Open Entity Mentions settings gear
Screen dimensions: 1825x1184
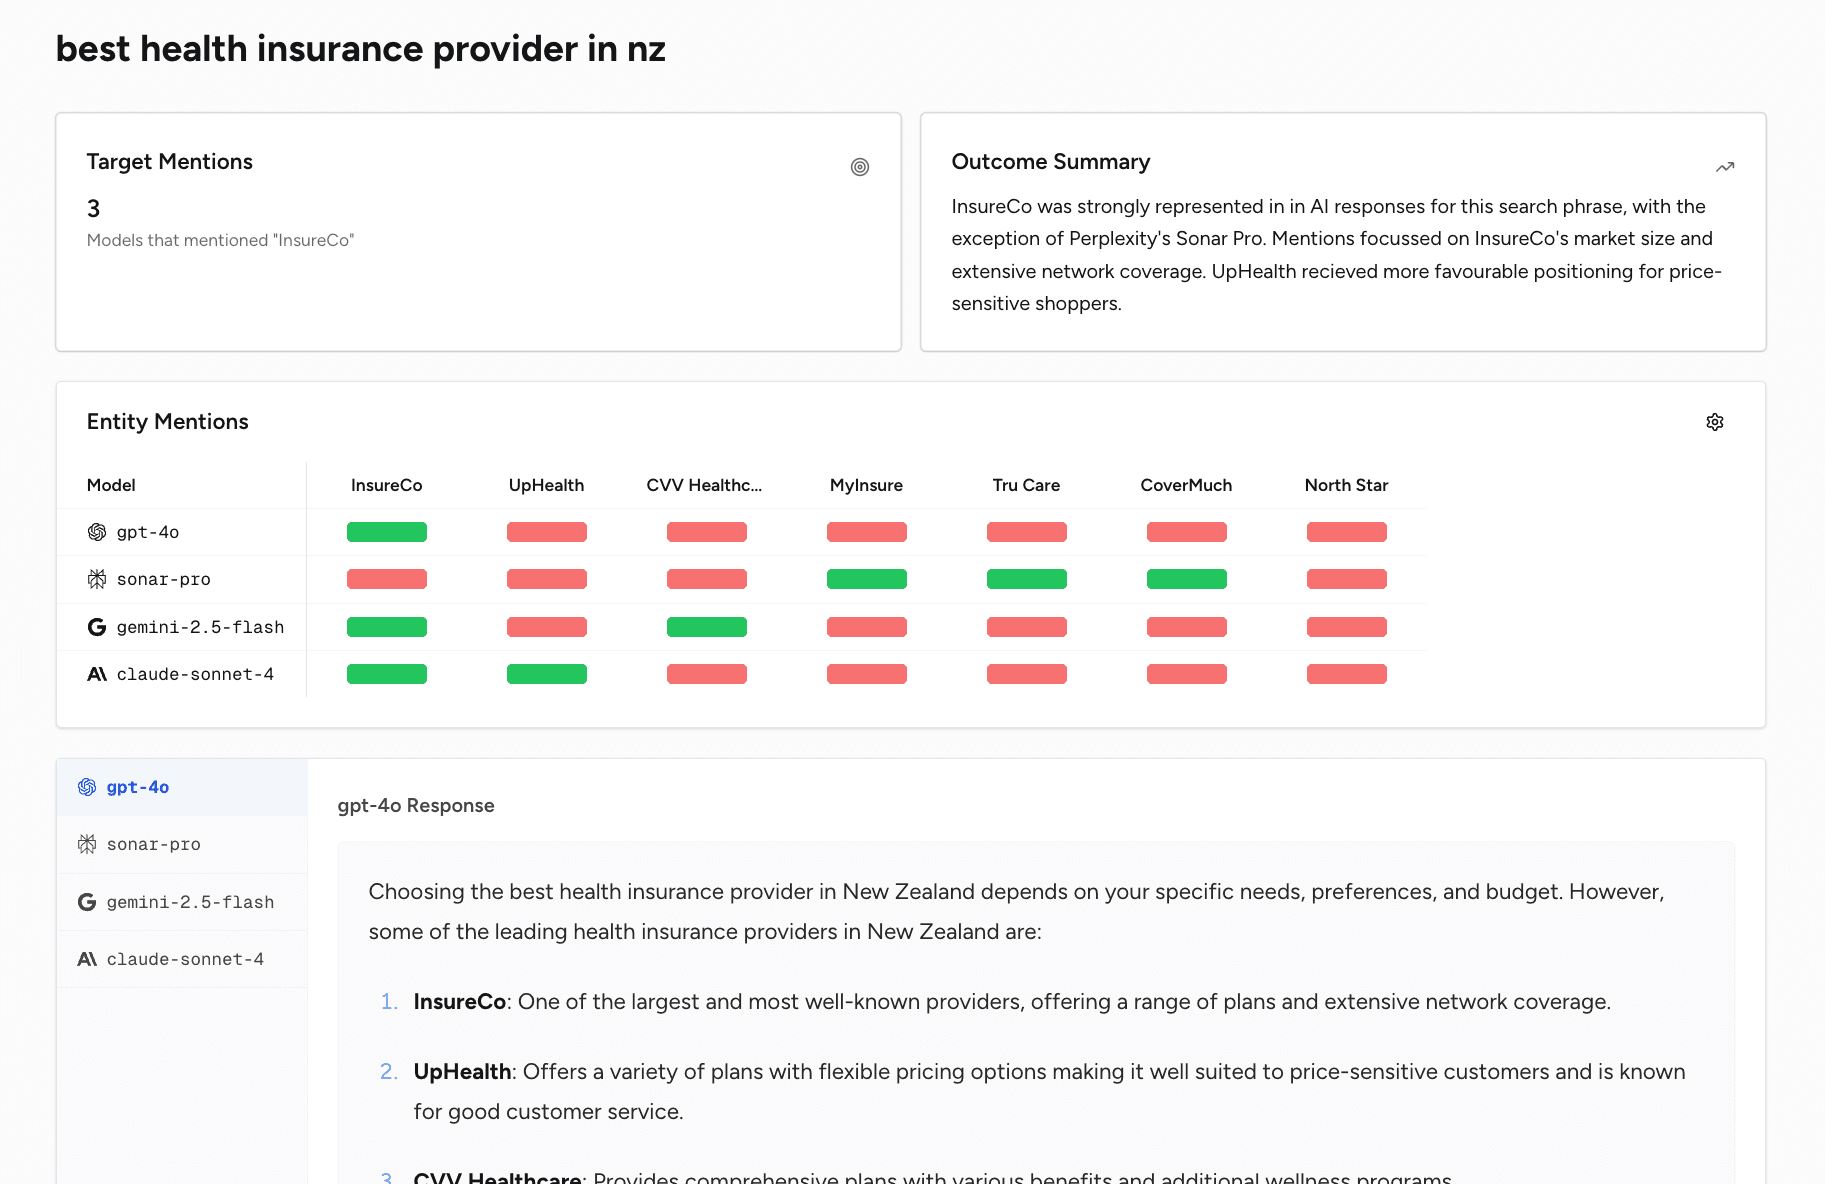[1715, 422]
